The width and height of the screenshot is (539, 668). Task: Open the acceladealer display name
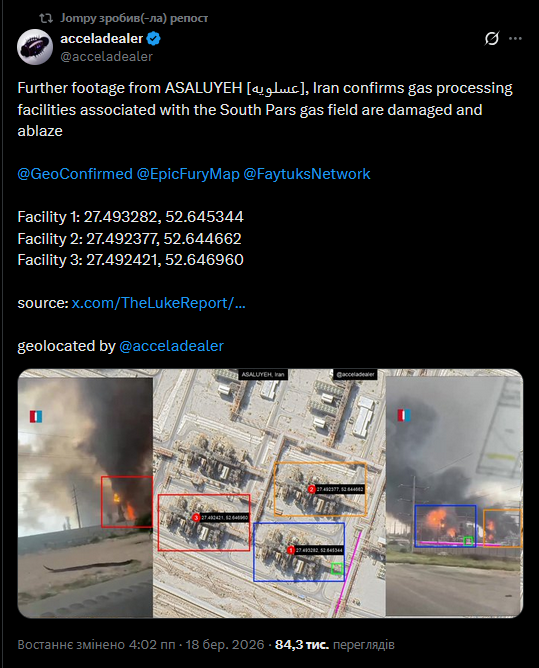[x=101, y=38]
